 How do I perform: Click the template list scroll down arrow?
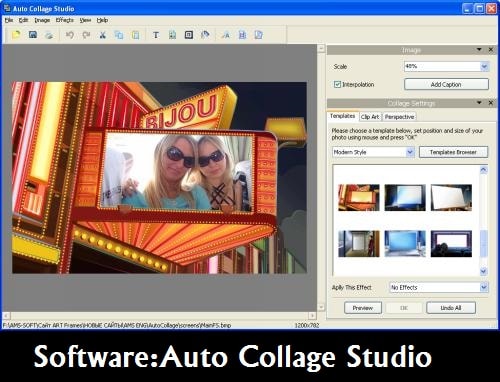484,271
